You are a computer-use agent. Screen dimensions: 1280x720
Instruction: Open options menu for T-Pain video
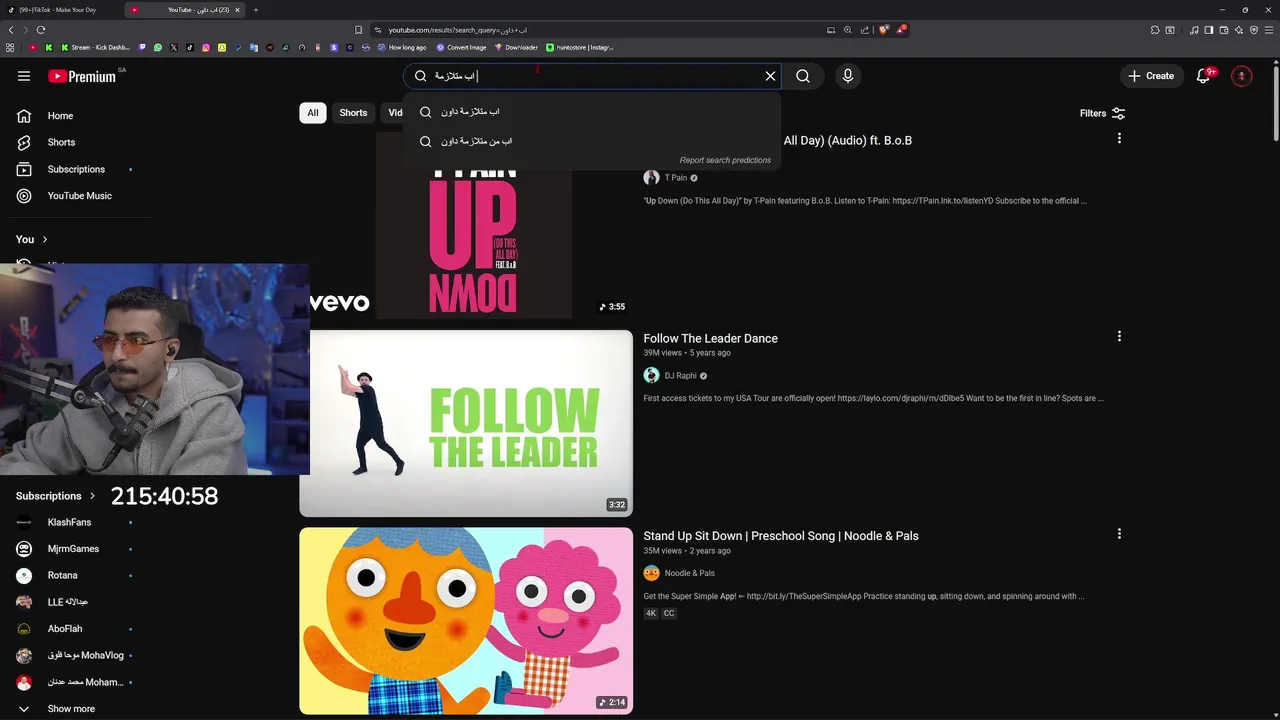1119,139
